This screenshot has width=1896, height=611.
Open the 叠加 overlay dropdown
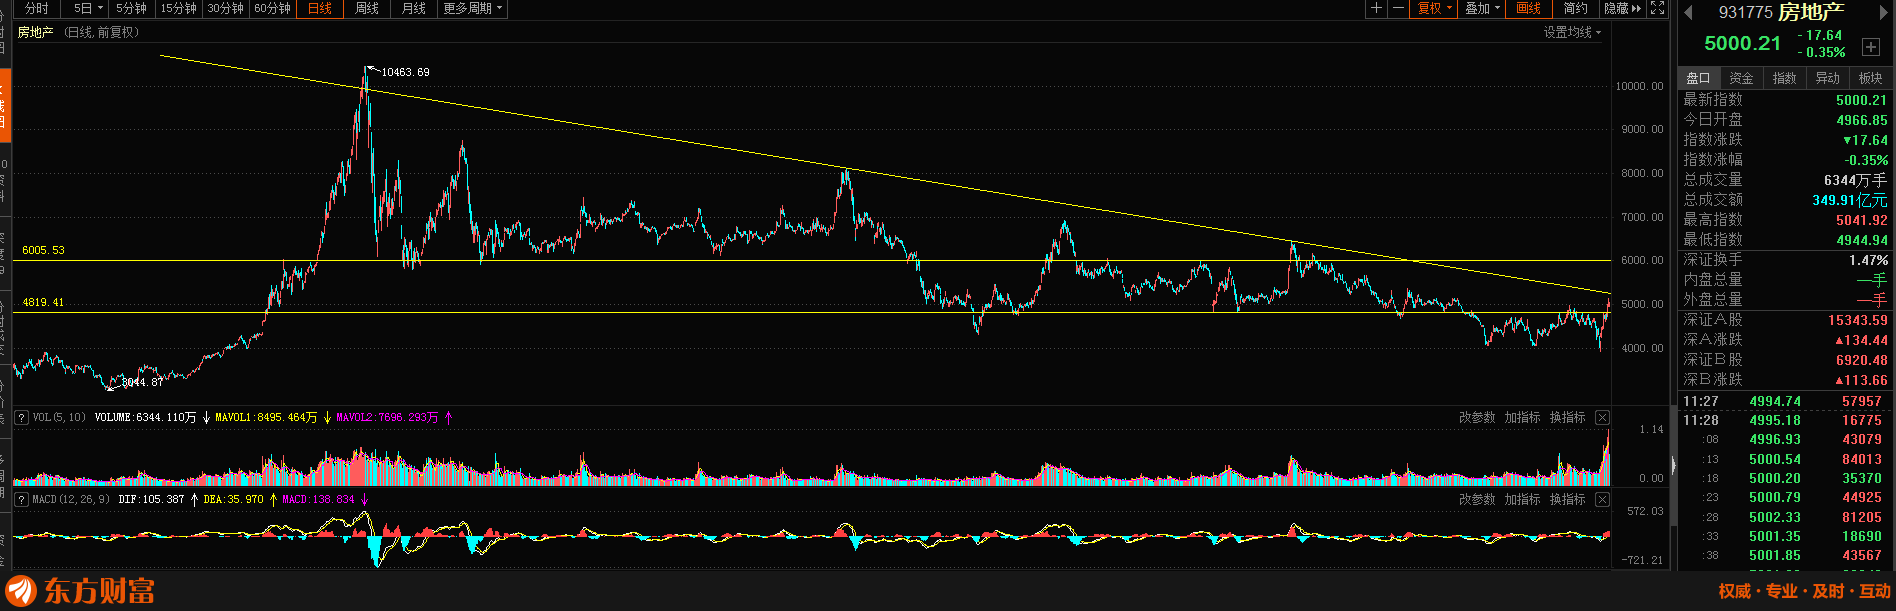[1482, 8]
